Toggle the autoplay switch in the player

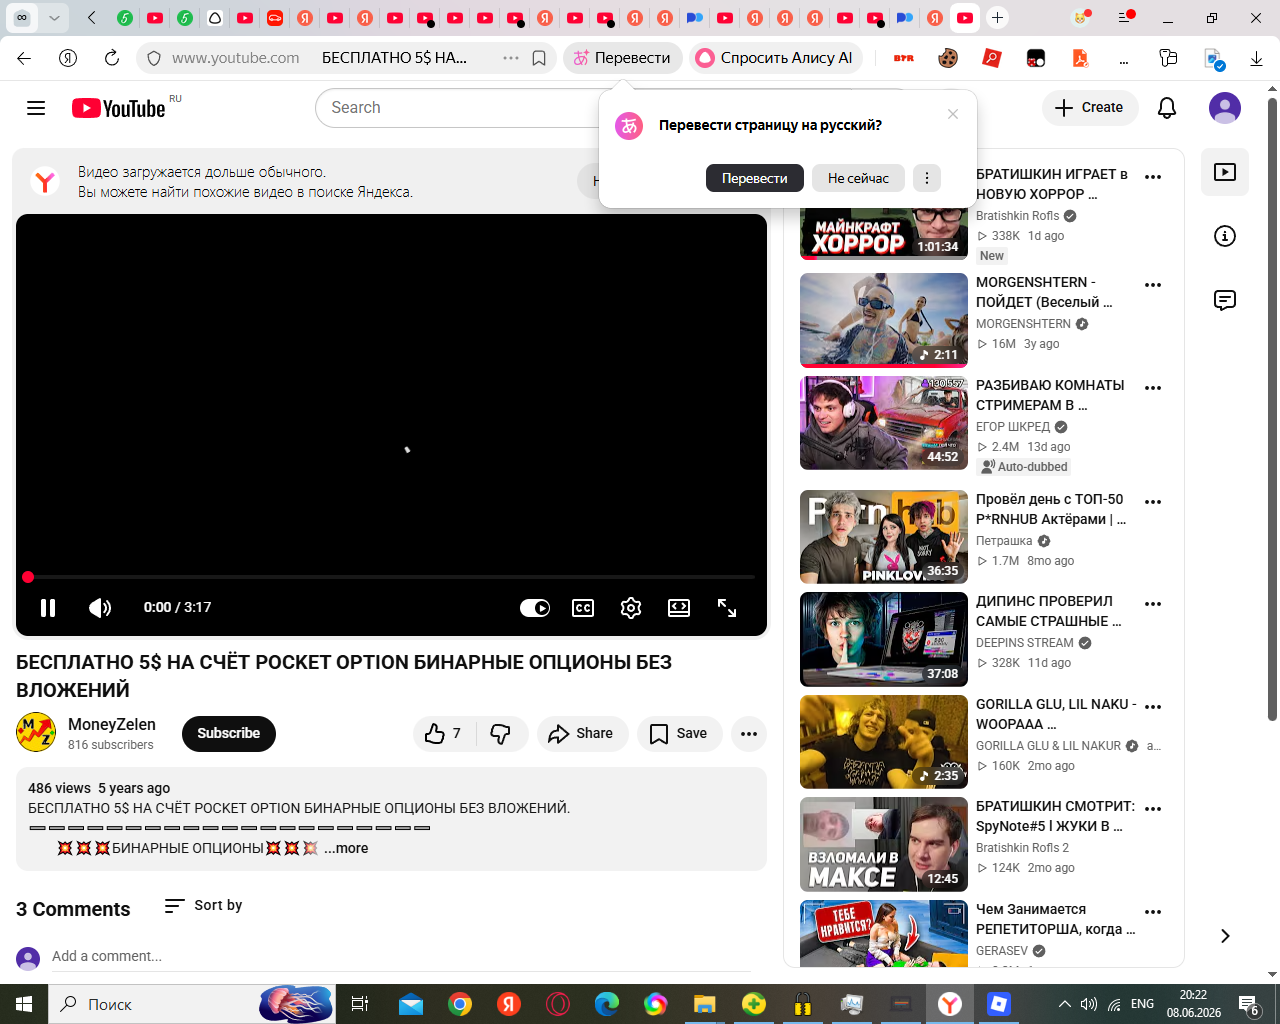(535, 607)
